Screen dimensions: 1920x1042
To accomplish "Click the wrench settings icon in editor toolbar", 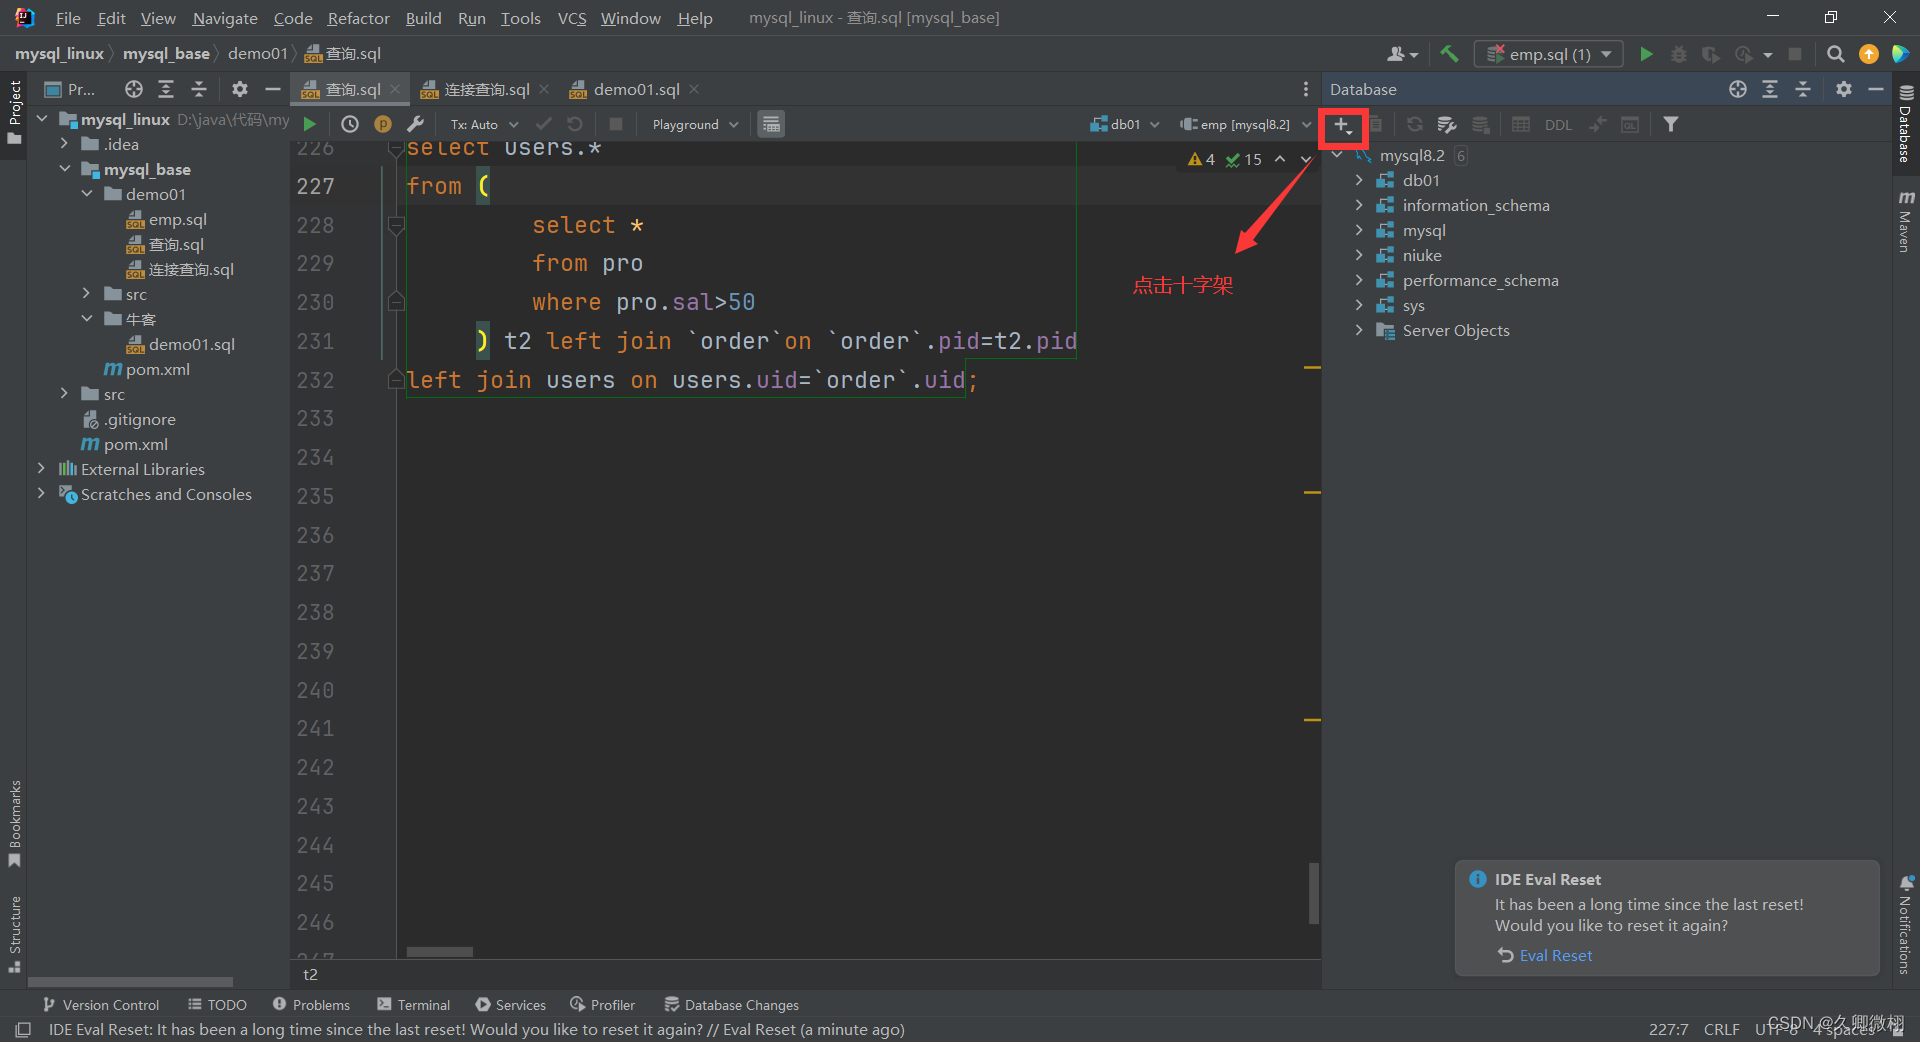I will point(416,124).
